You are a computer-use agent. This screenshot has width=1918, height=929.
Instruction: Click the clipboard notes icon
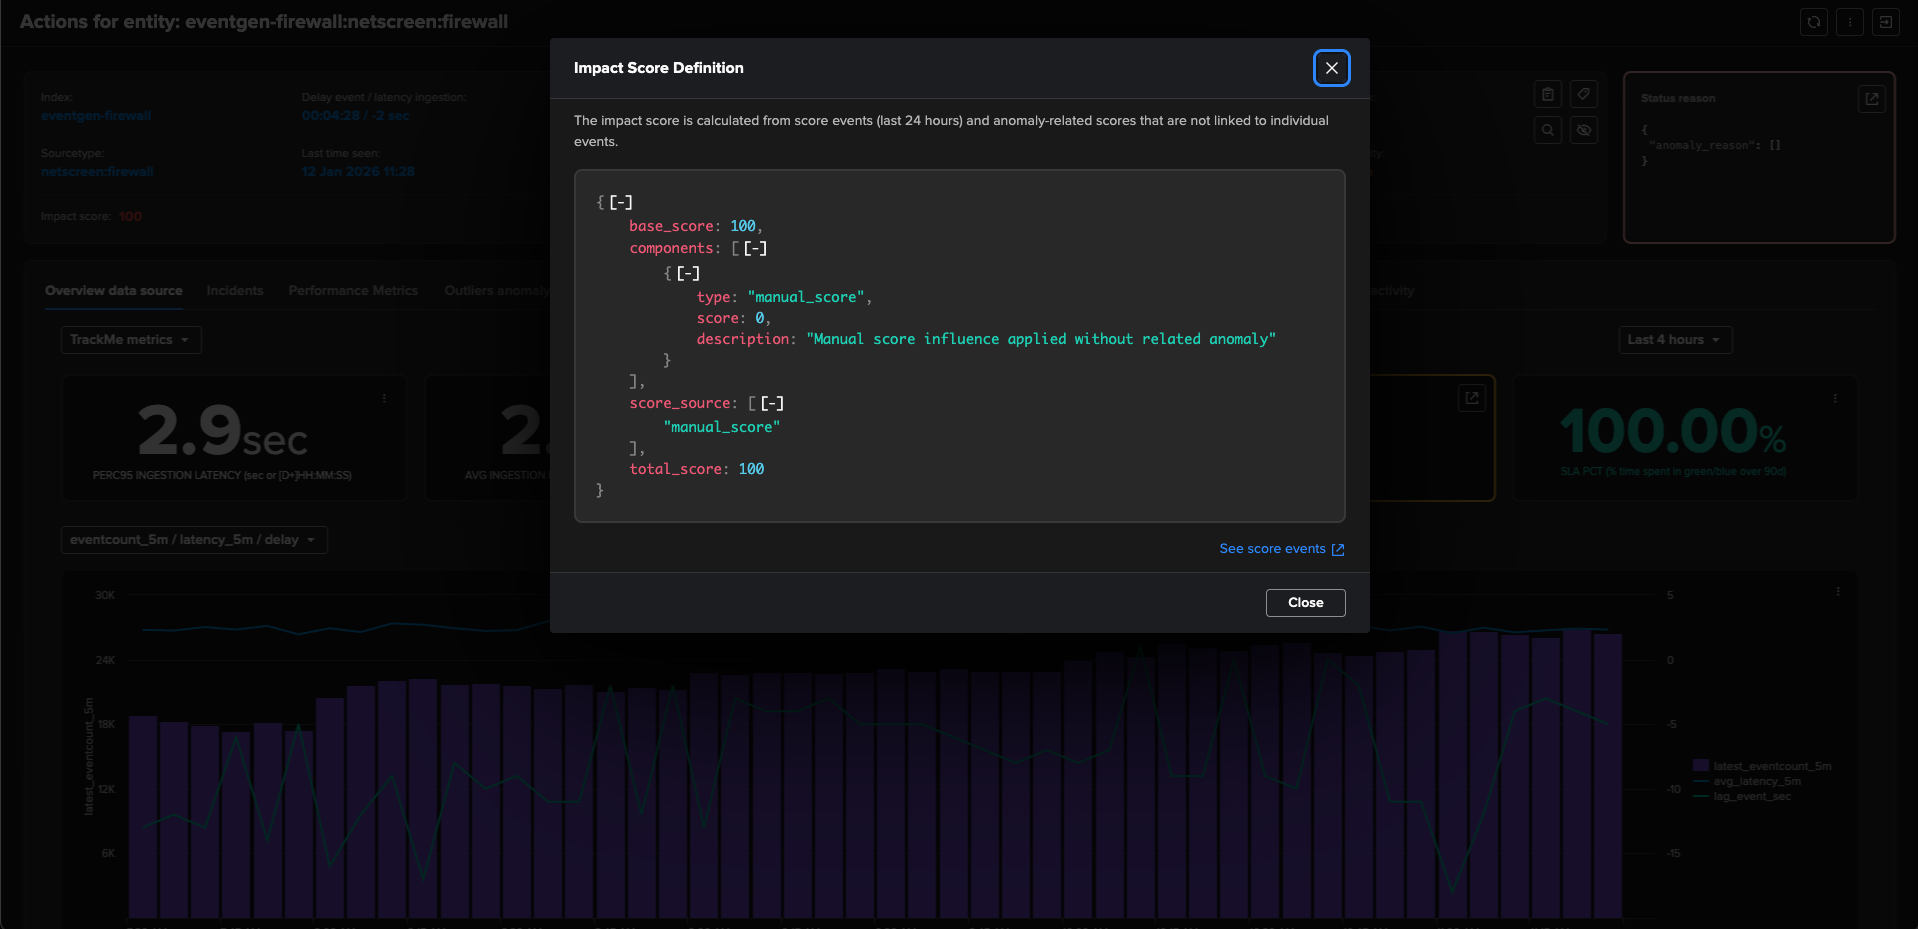pos(1547,95)
